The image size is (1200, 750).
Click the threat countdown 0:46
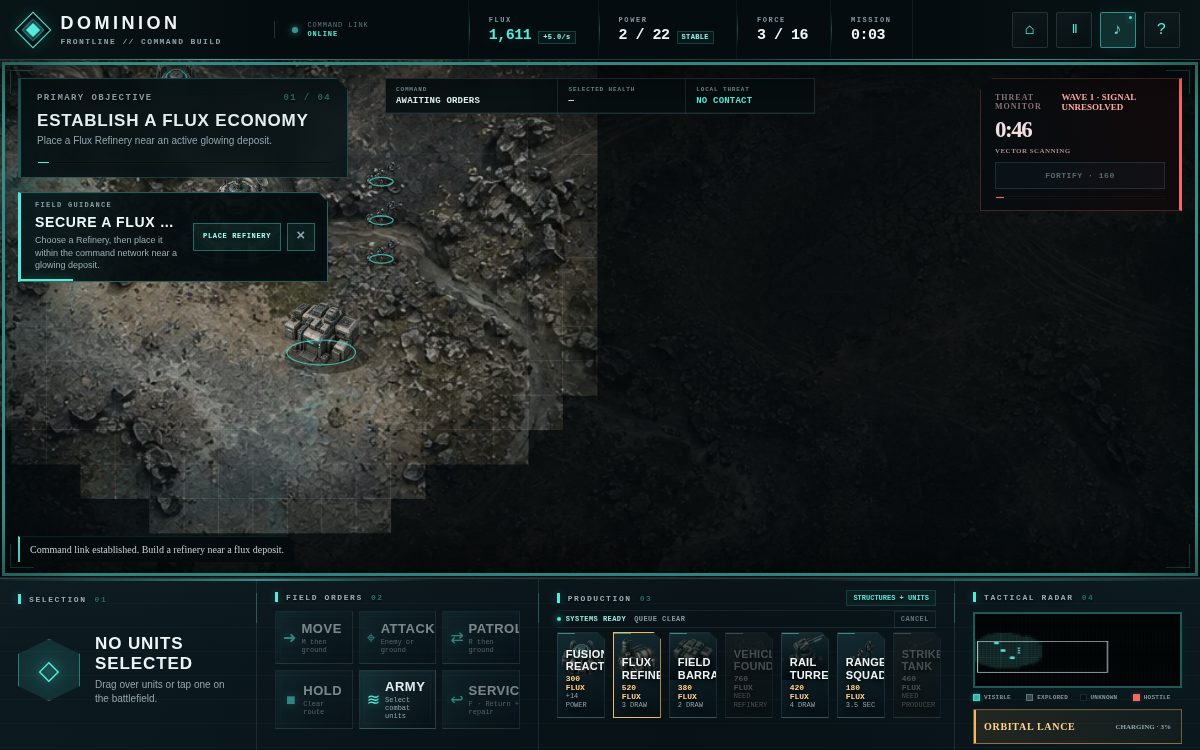pos(1013,130)
